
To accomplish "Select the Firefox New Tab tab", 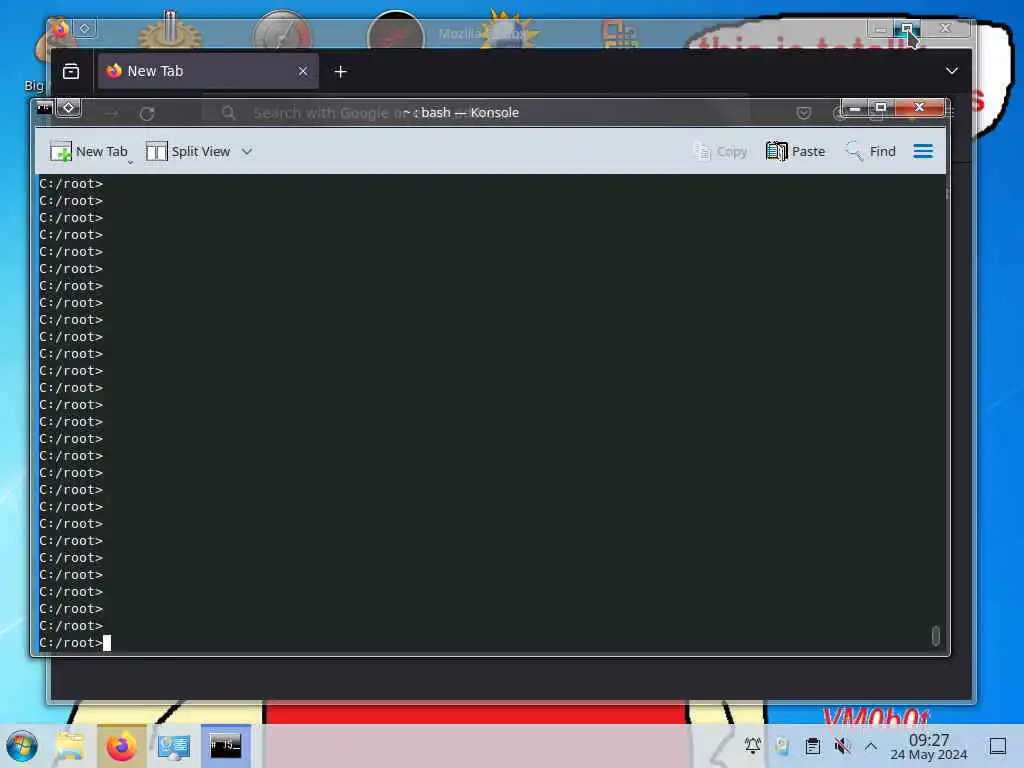I will 208,71.
